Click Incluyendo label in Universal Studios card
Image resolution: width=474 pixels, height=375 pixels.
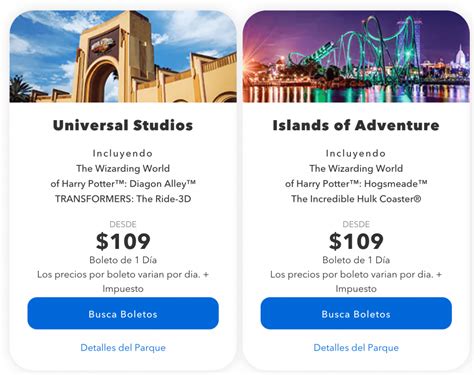click(x=123, y=153)
